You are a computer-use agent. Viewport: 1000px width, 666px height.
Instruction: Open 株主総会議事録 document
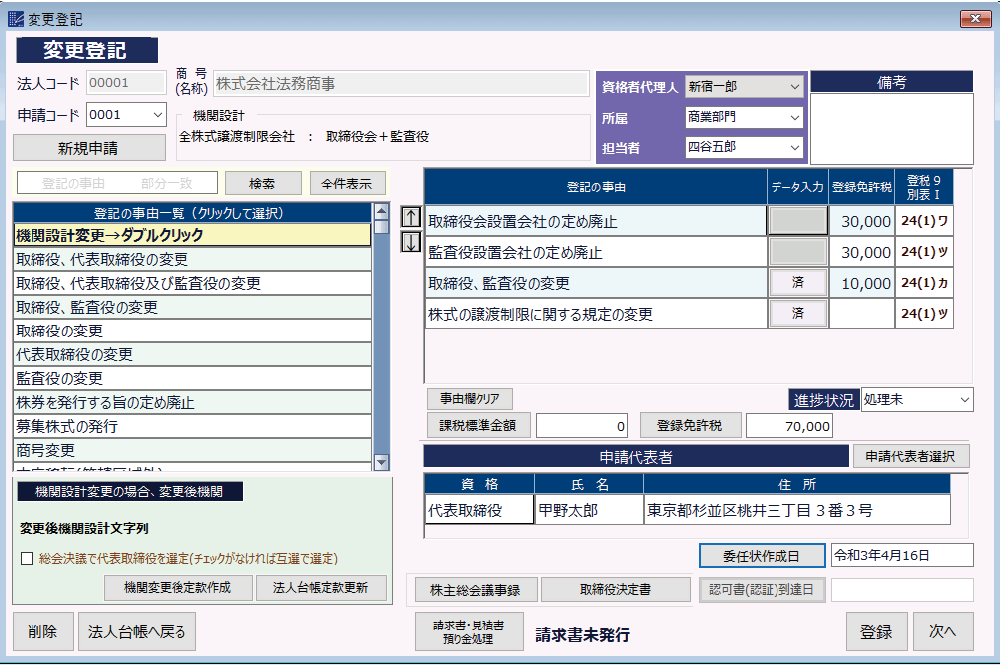tap(475, 589)
